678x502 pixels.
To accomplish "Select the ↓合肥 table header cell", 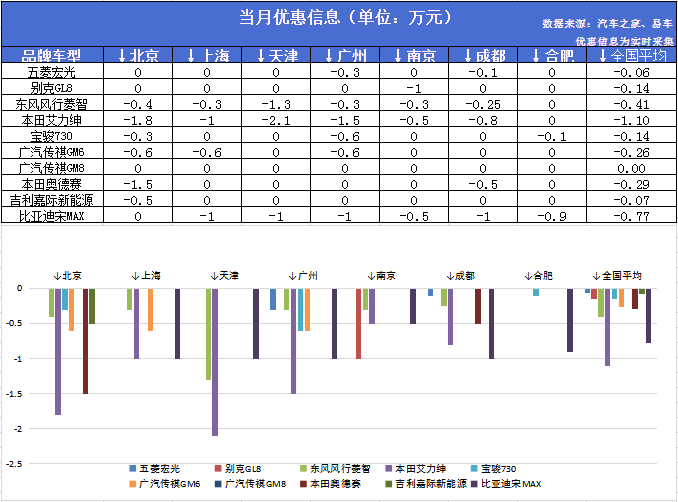I will coord(552,55).
